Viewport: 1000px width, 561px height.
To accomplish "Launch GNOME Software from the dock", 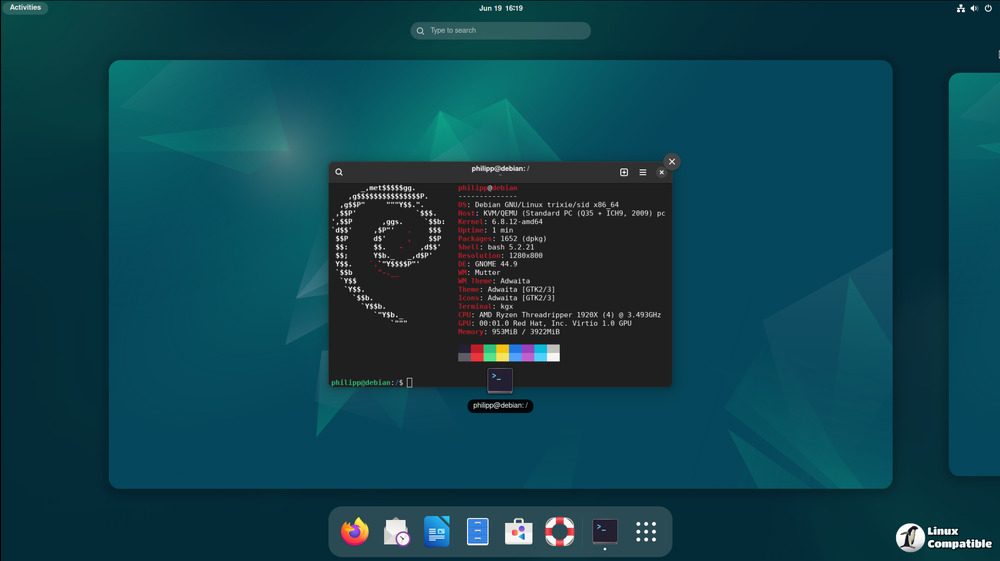I will (x=518, y=532).
